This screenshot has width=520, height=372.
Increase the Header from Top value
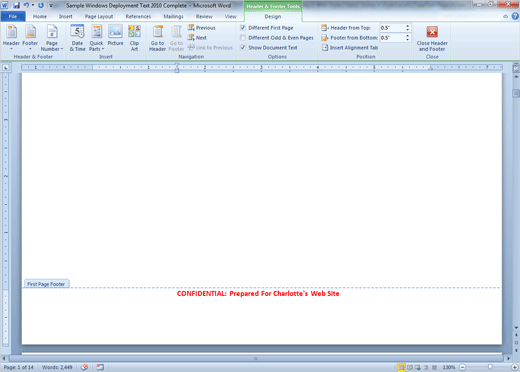click(x=407, y=26)
